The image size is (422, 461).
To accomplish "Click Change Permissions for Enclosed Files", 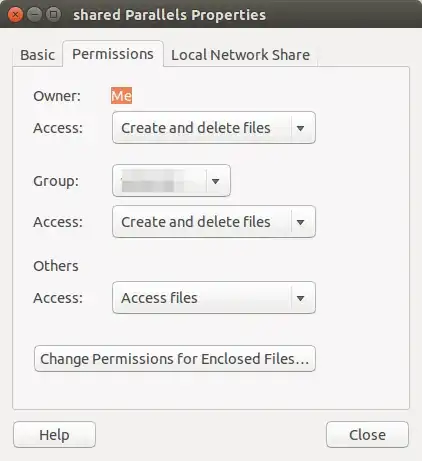I will [x=175, y=359].
